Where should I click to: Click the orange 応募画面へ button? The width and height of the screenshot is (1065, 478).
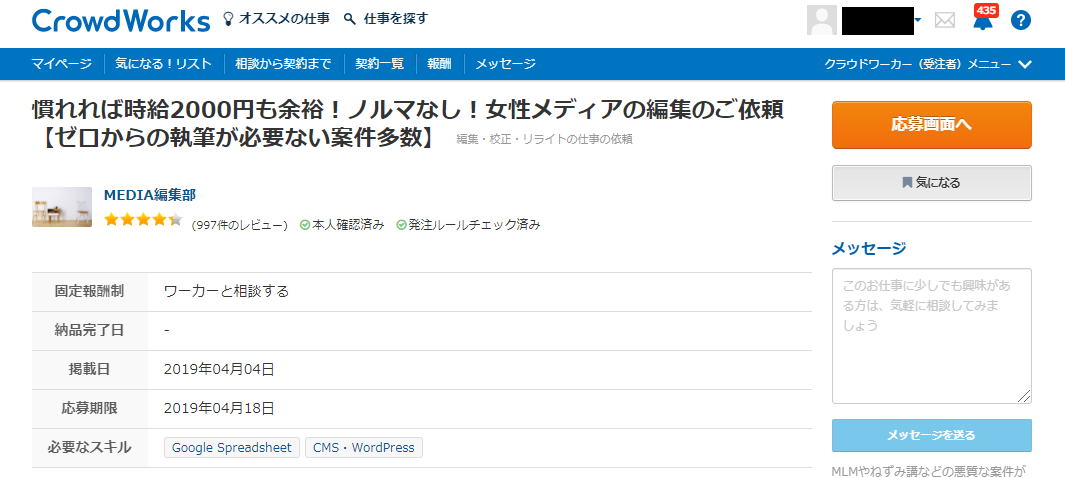[931, 125]
